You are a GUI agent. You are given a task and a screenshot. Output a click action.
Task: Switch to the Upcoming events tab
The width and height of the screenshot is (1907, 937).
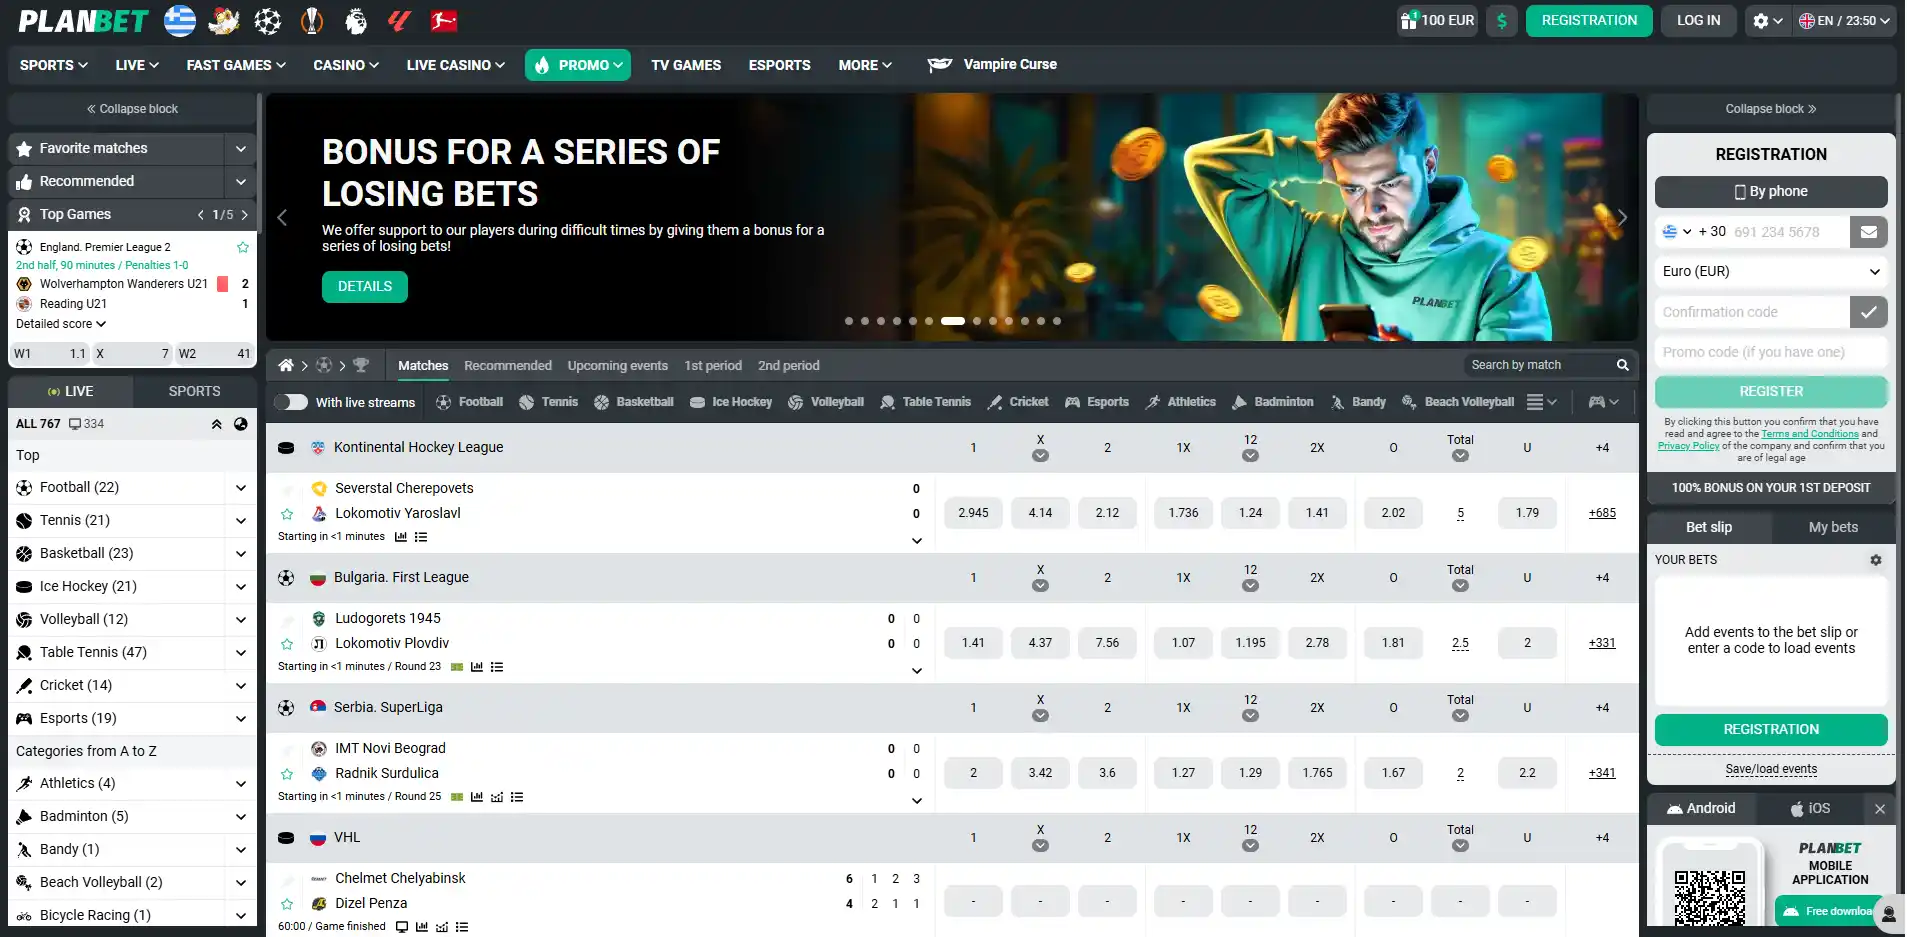tap(617, 365)
